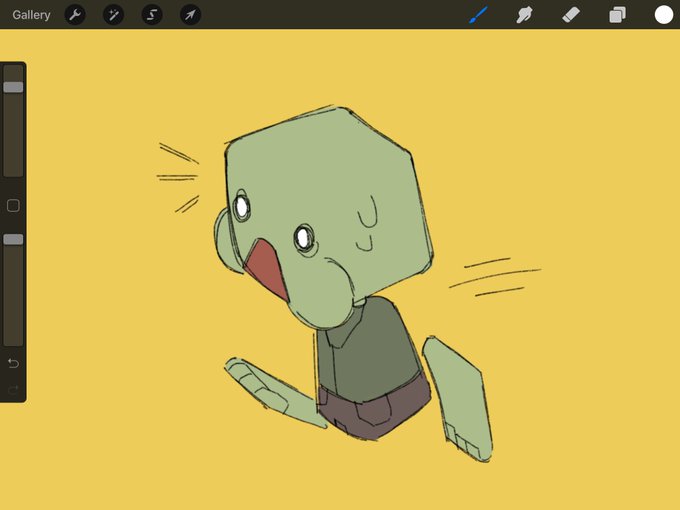The width and height of the screenshot is (680, 510).
Task: Activate the Selection S tool
Action: pyautogui.click(x=152, y=15)
